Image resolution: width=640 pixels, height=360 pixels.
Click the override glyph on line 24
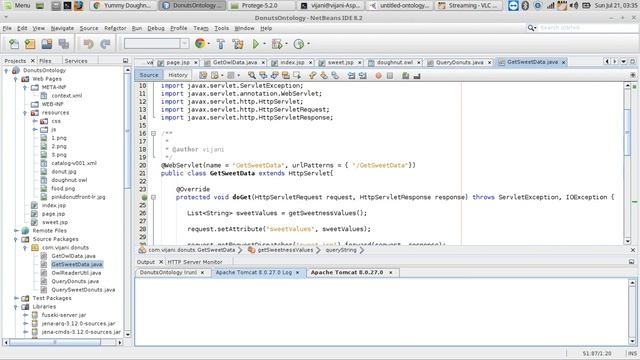tap(144, 197)
